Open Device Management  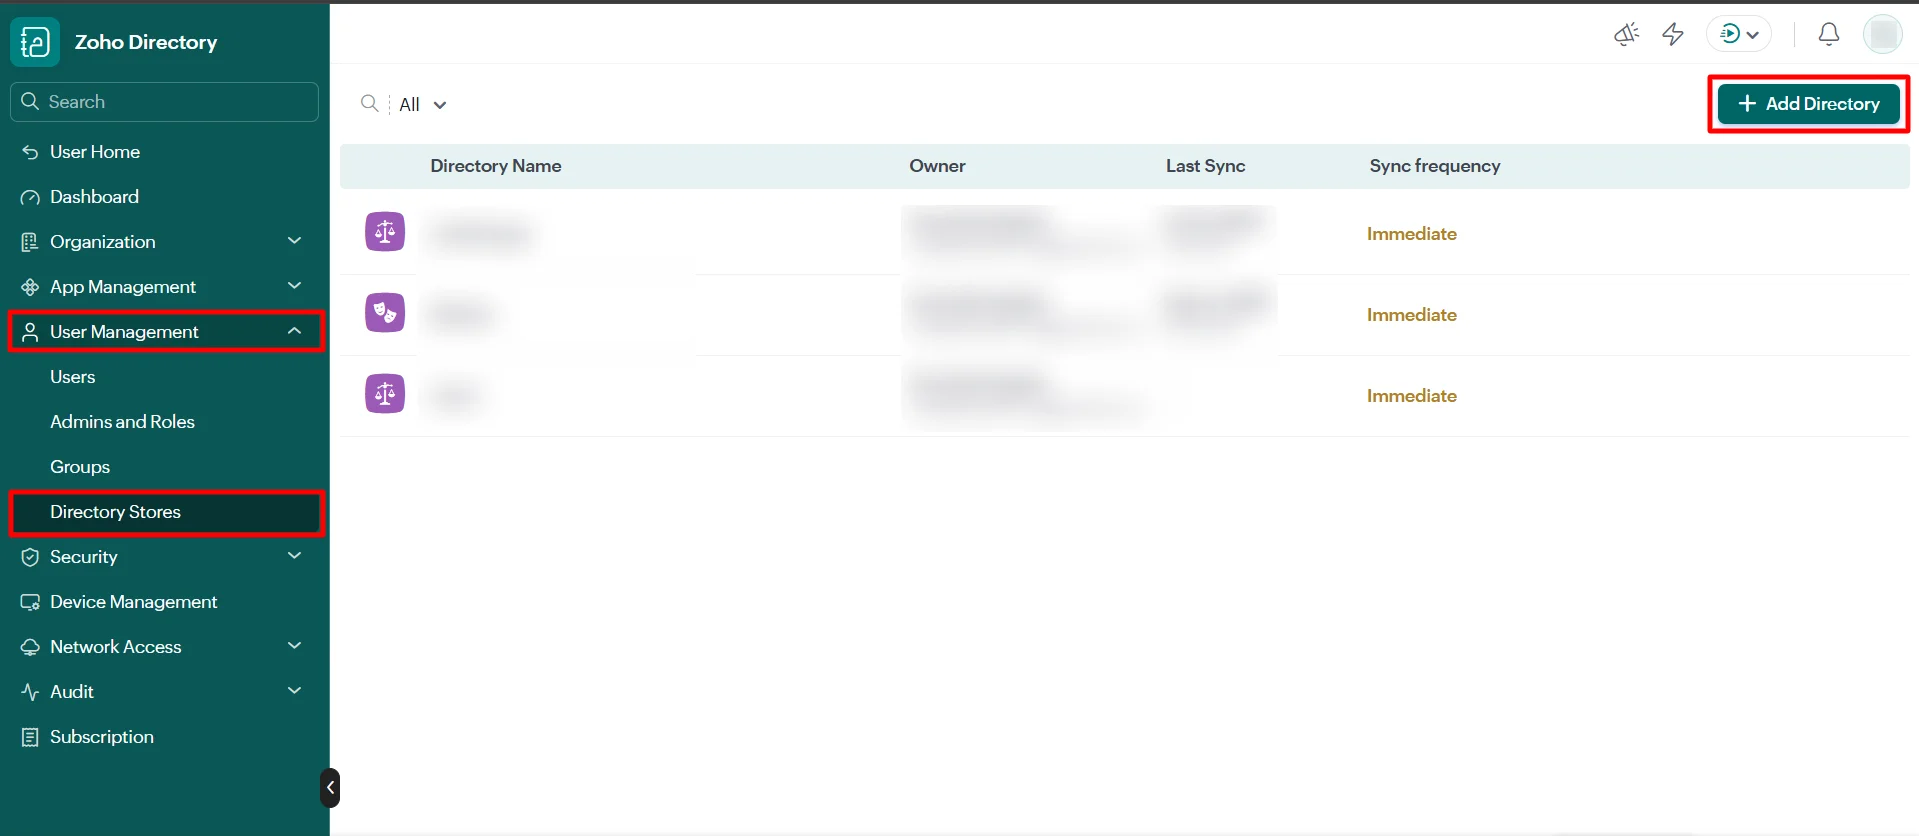click(x=133, y=602)
